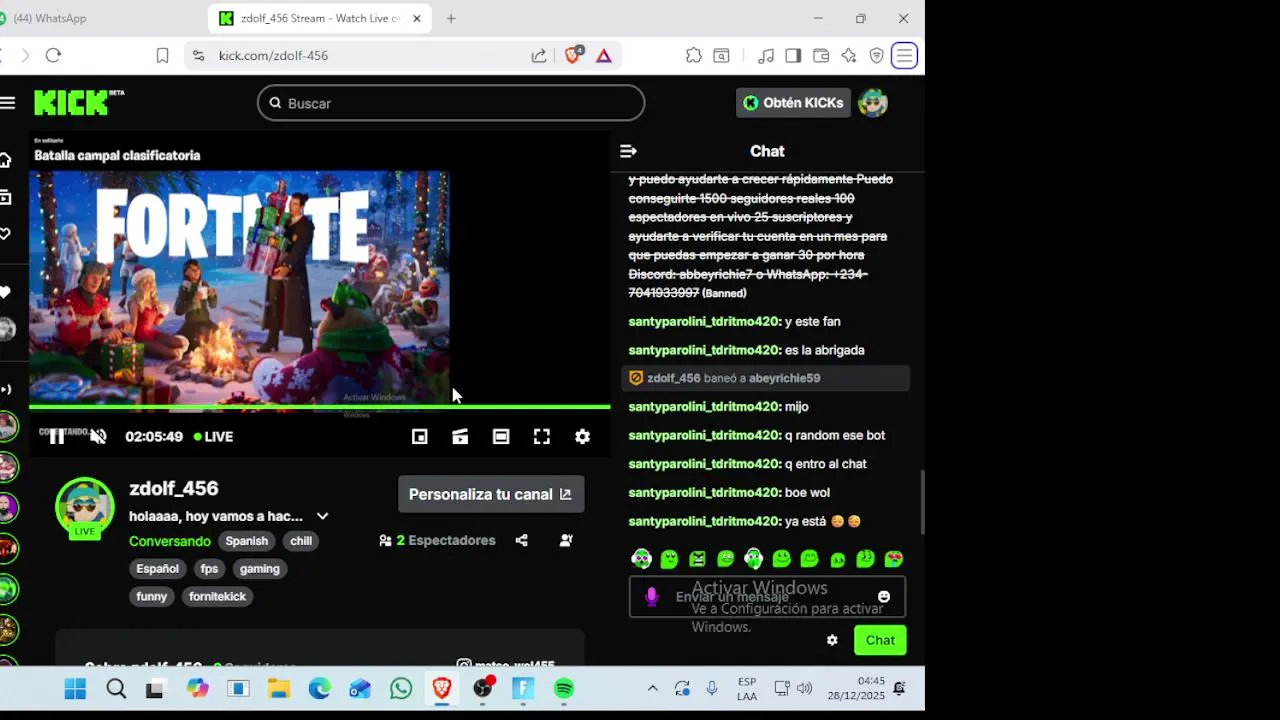Screen dimensions: 1280x720
Task: Open Brave main menu button
Action: pyautogui.click(x=904, y=56)
